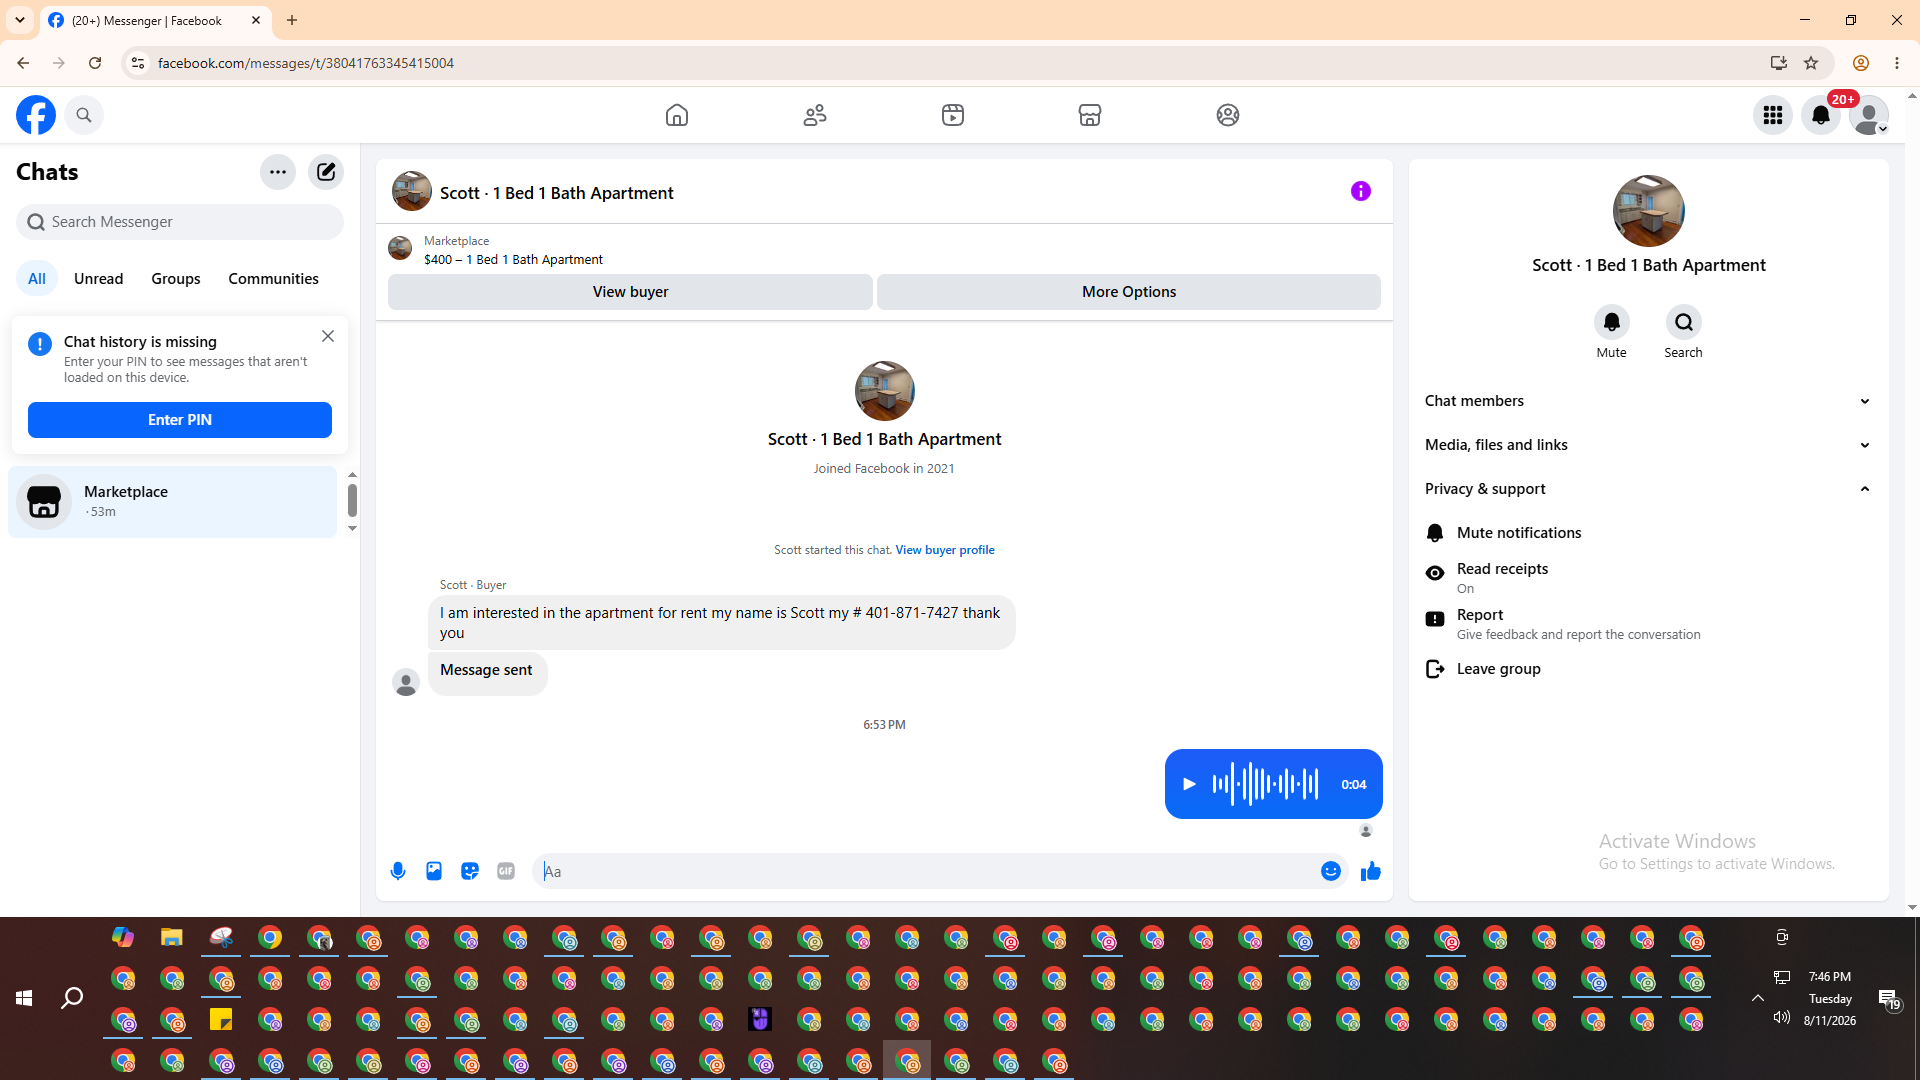
Task: Expand the Media, files and links section
Action: pos(1649,445)
